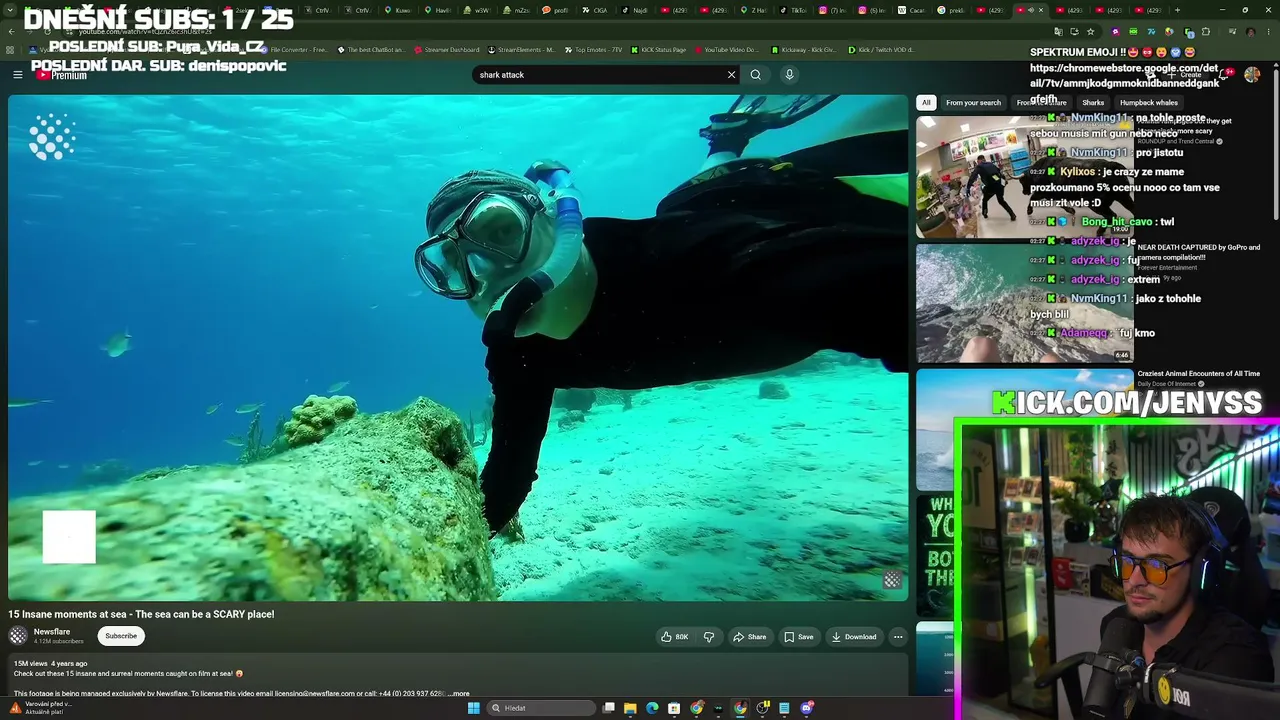1280x720 pixels.
Task: Click the Translate page icon
Action: pos(1058,32)
